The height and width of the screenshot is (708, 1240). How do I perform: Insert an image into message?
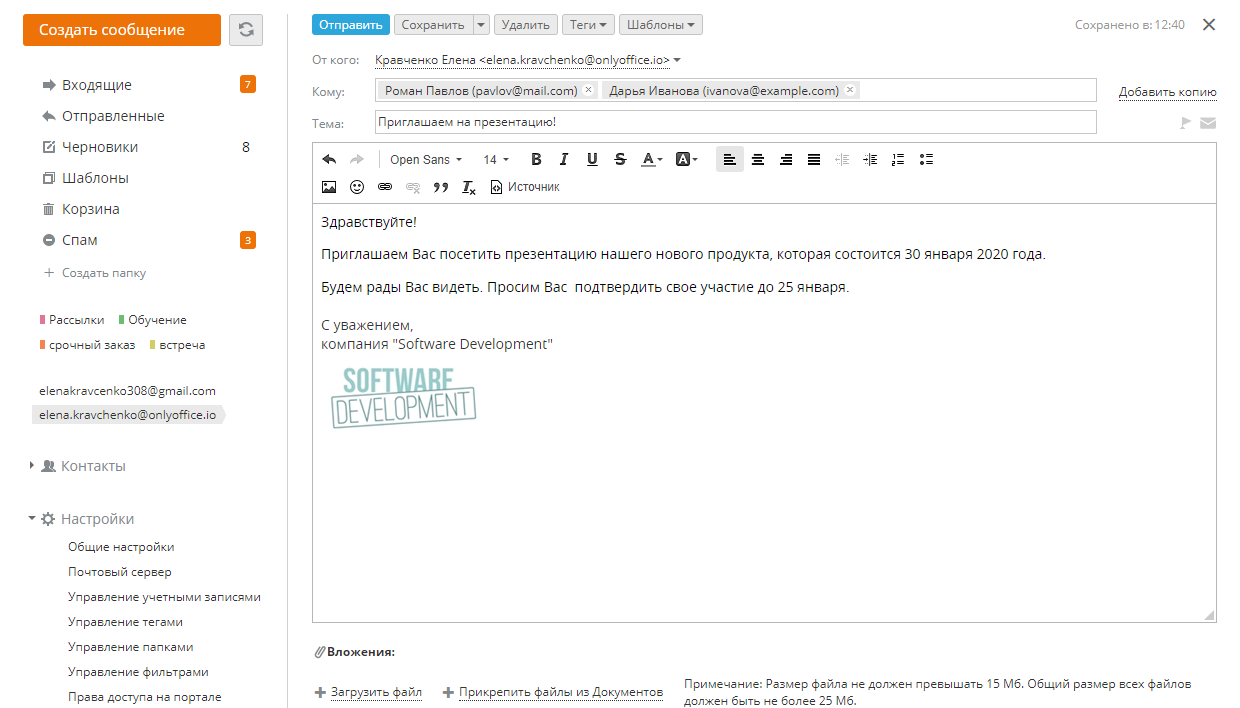[329, 187]
